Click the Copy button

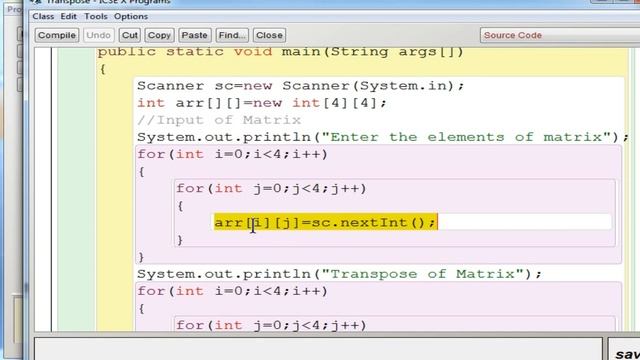[159, 35]
